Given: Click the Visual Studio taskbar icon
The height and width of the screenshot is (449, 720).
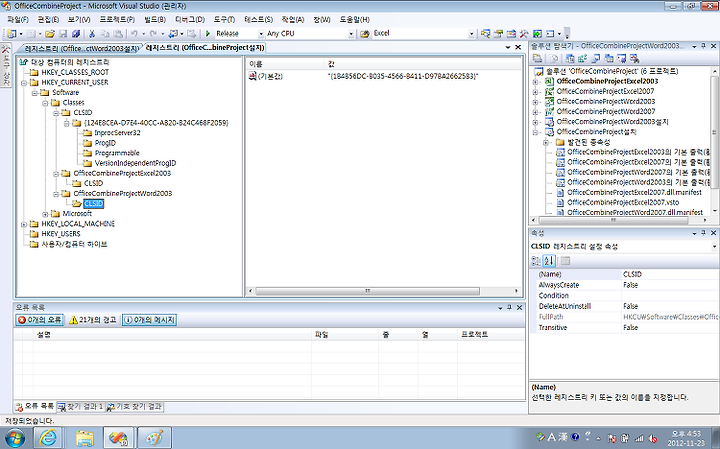Looking at the screenshot, I should (x=119, y=438).
